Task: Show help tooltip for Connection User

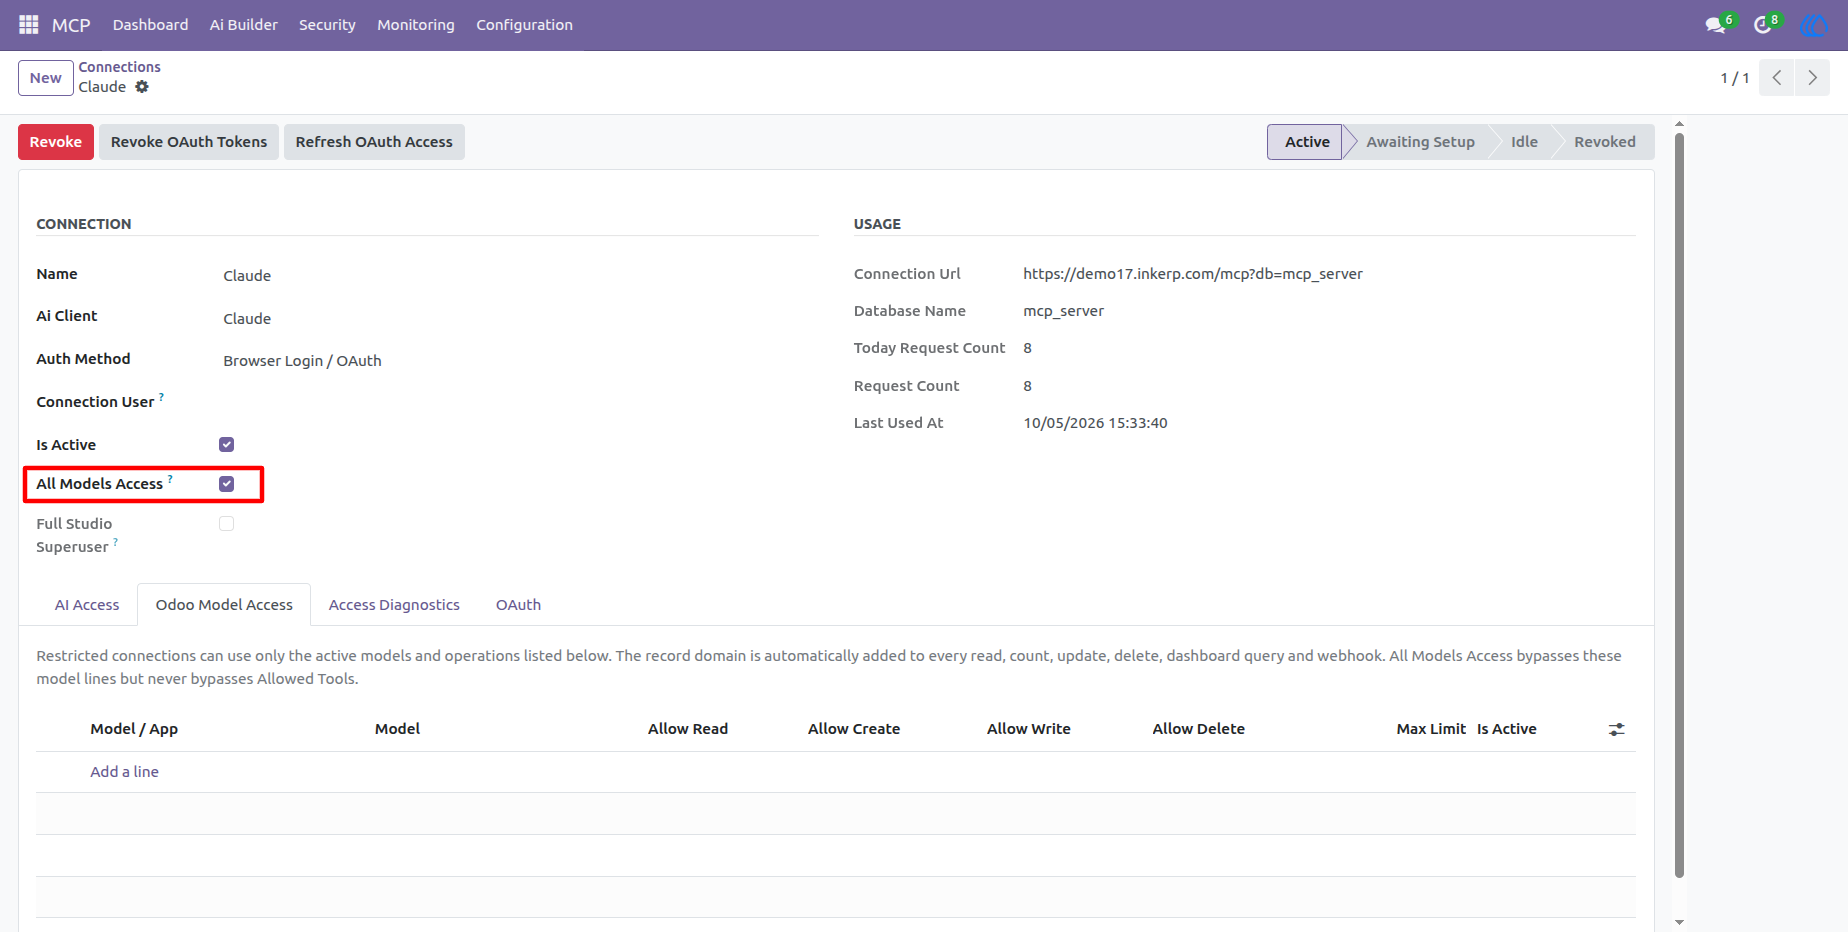Action: coord(161,397)
